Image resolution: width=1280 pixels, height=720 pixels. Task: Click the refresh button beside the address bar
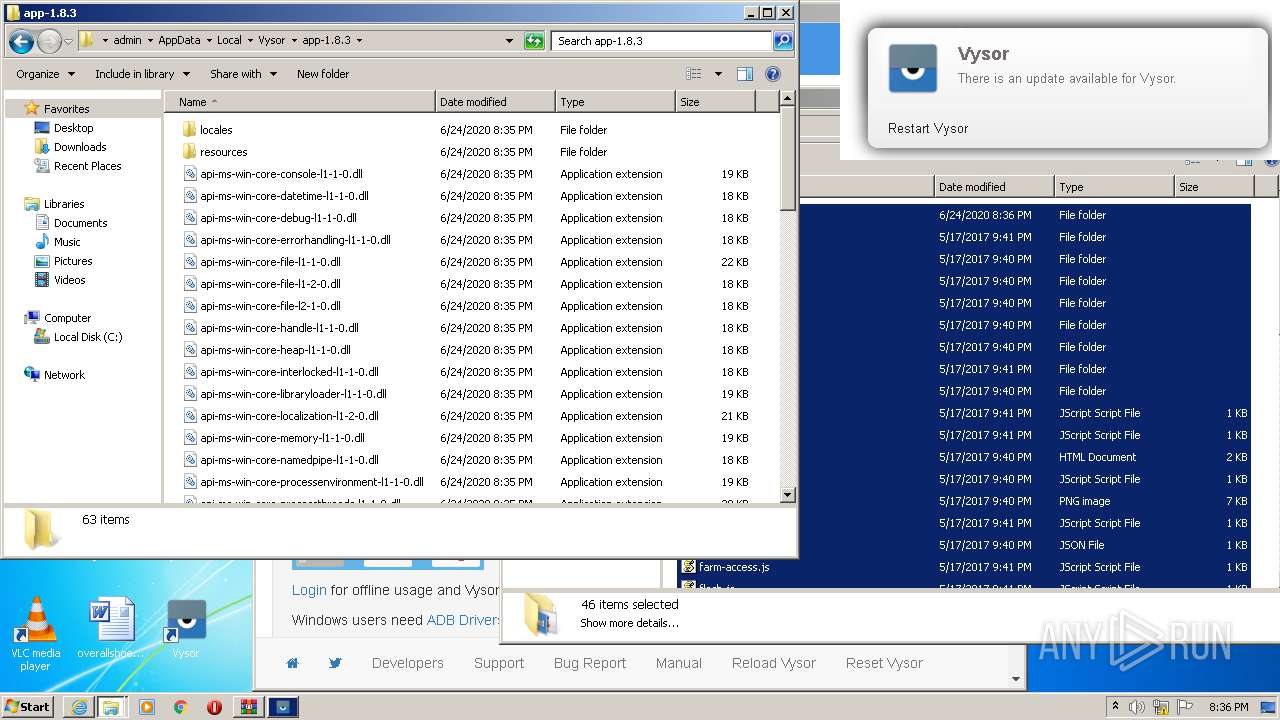535,41
